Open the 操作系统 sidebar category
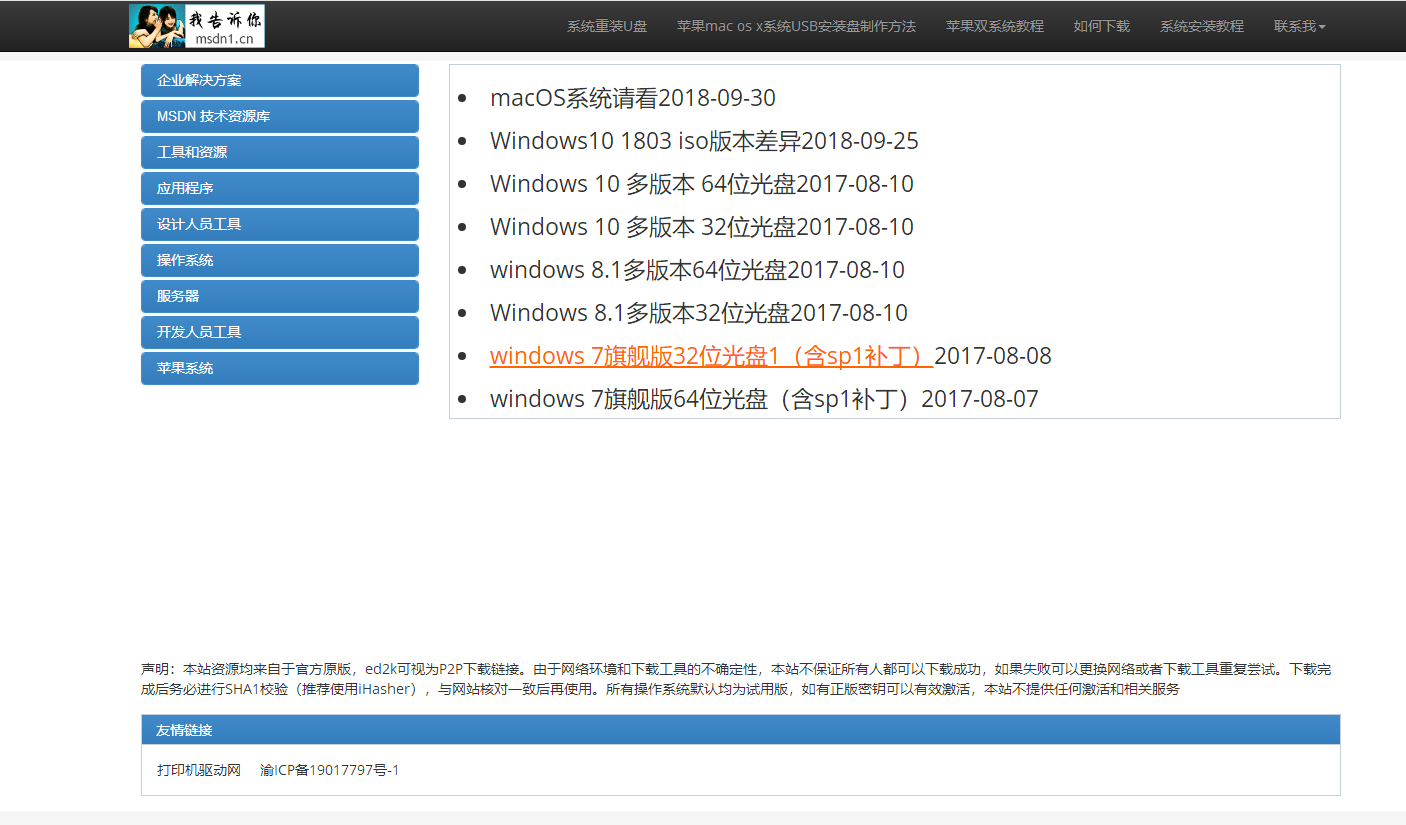This screenshot has height=825, width=1406. (279, 260)
